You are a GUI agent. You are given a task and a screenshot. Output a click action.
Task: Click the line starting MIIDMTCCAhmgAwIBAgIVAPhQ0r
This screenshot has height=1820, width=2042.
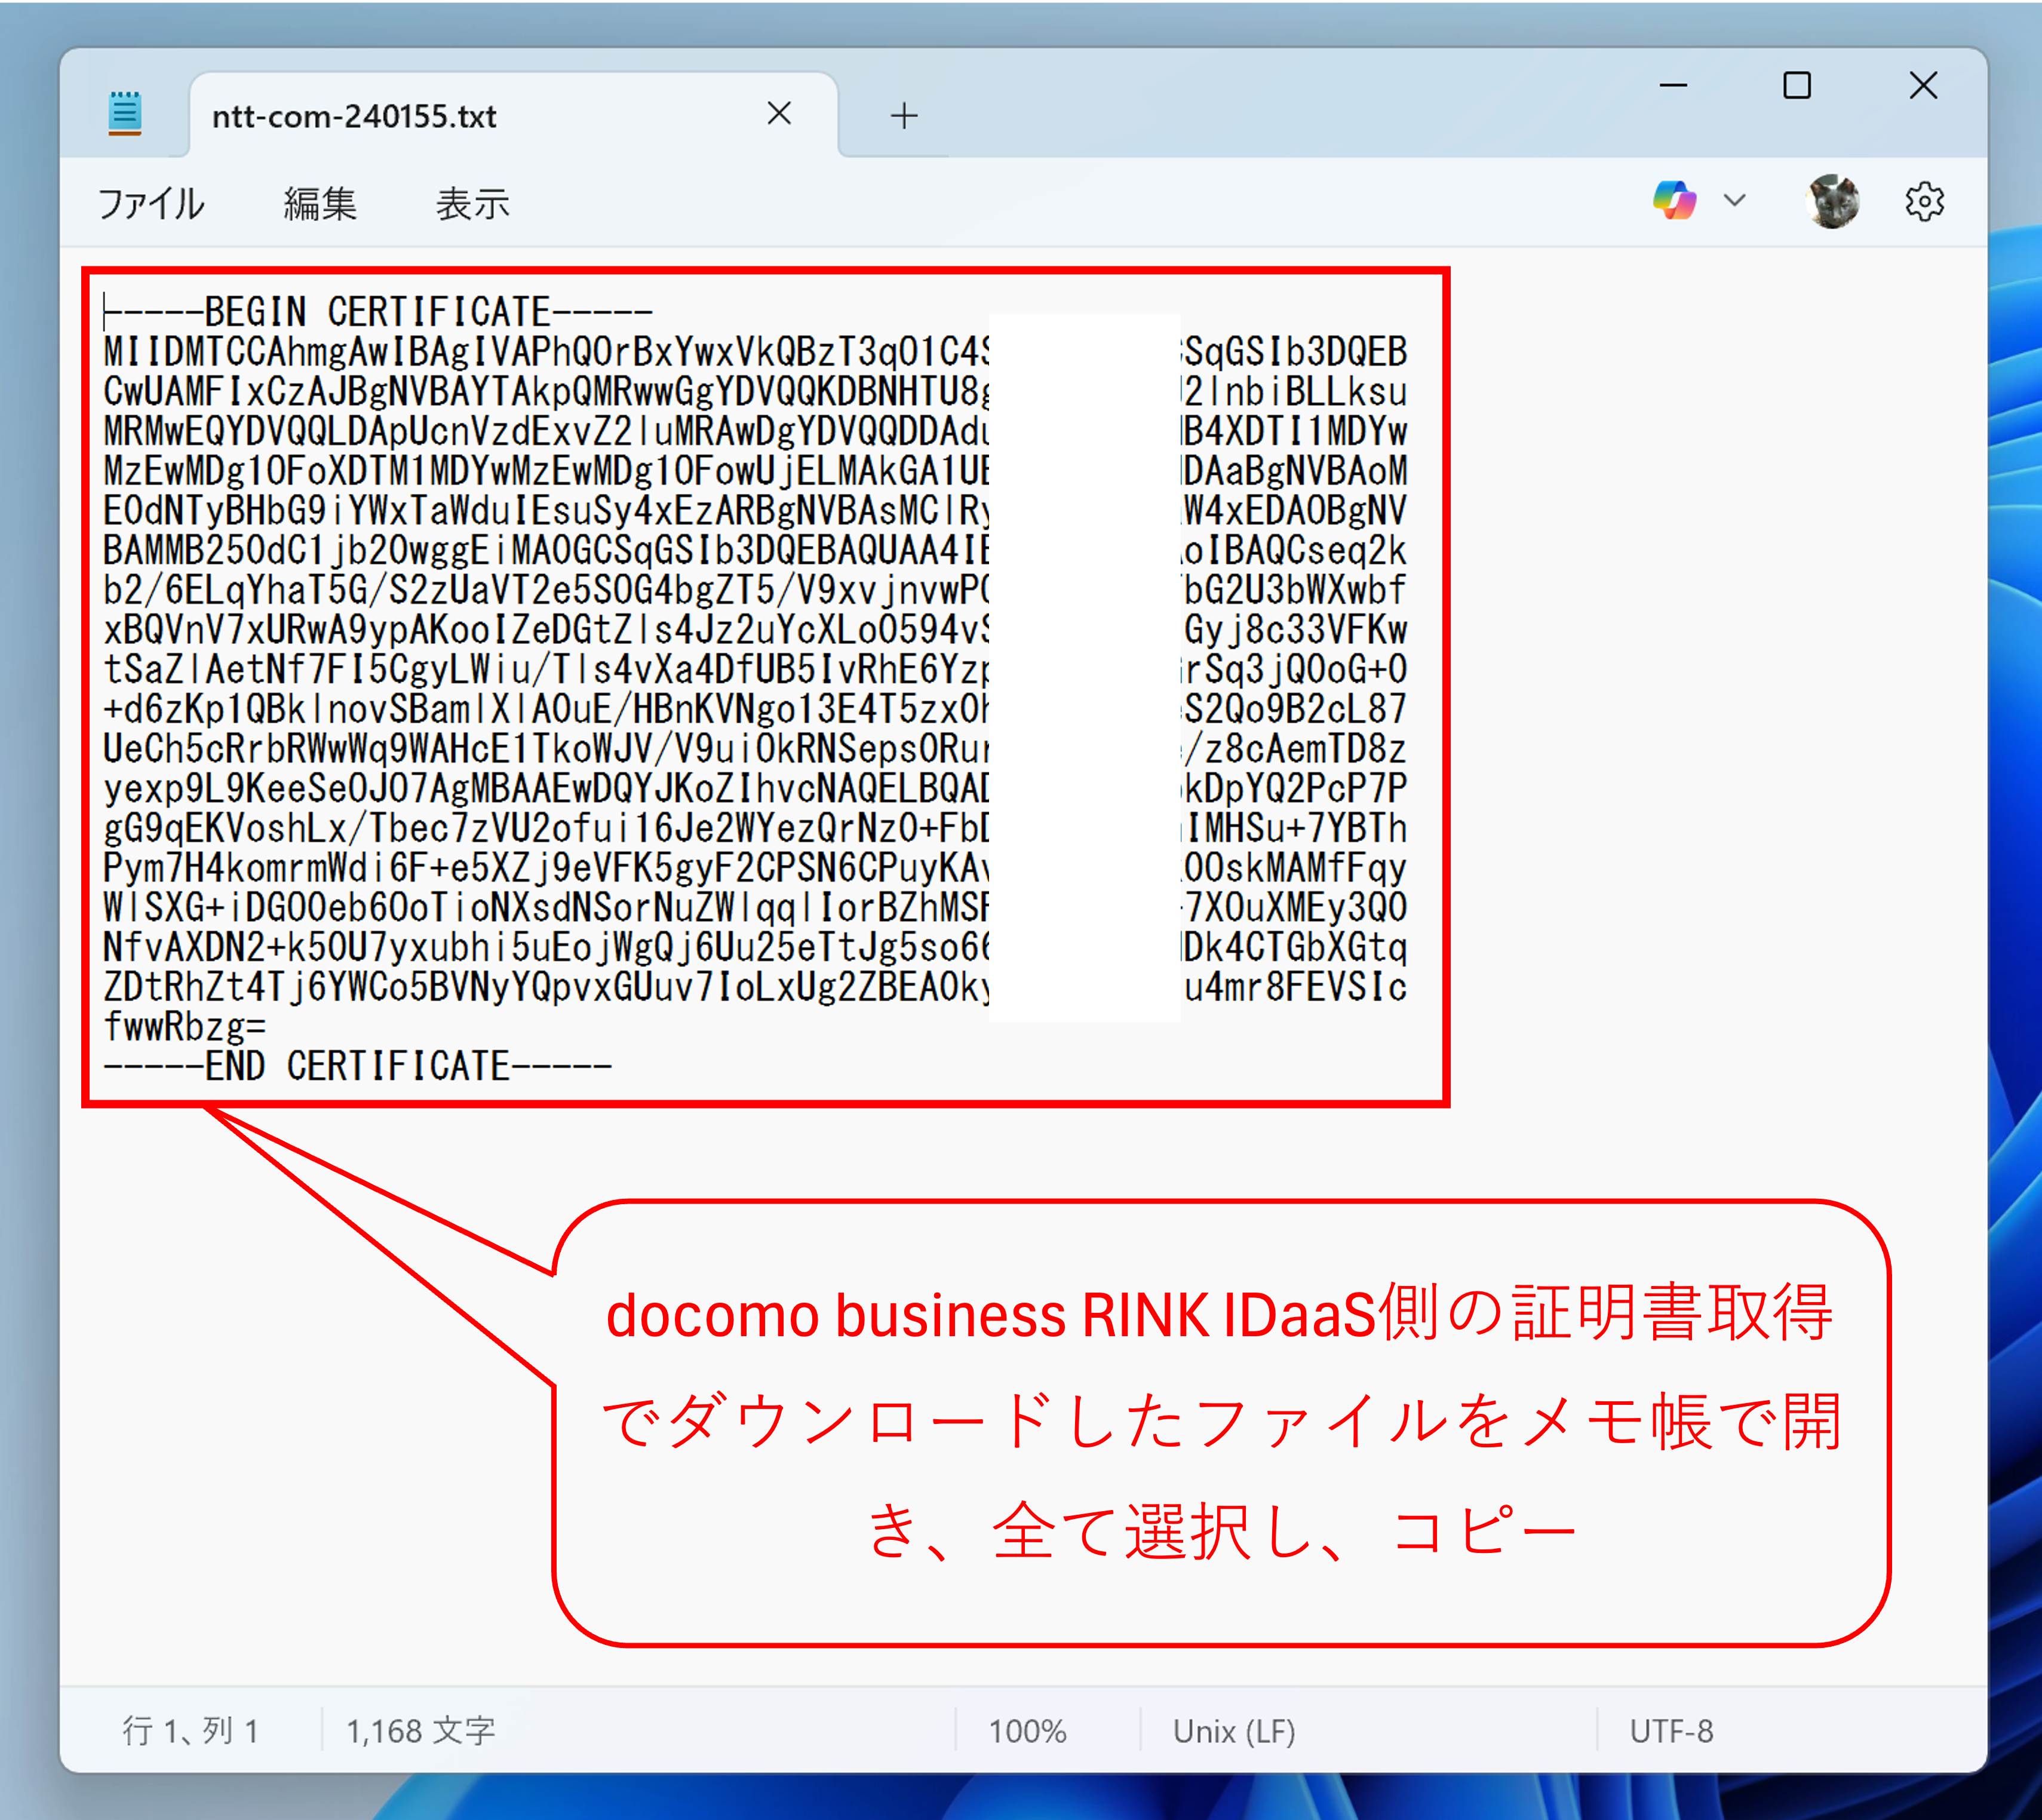pyautogui.click(x=755, y=352)
